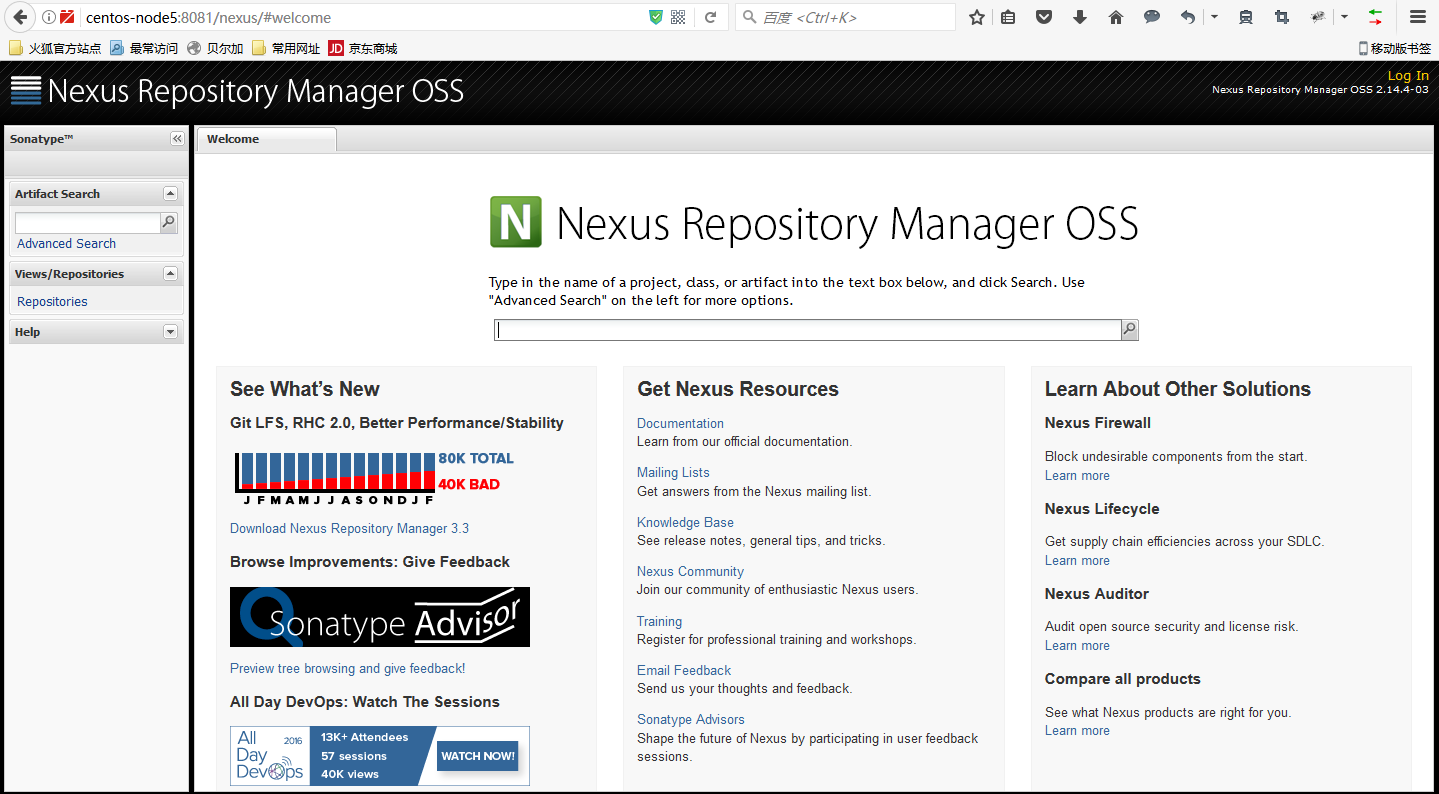Open the 京东商城 bookmark
The width and height of the screenshot is (1439, 794).
[363, 48]
